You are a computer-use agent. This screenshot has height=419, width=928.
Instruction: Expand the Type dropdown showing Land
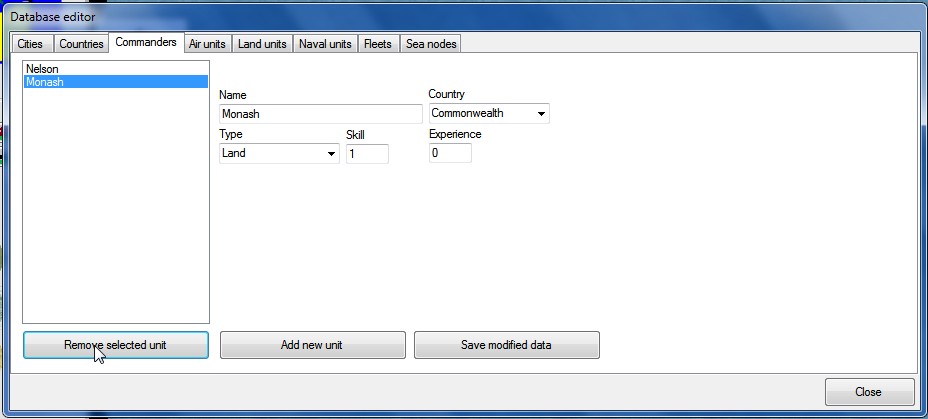[x=279, y=153]
